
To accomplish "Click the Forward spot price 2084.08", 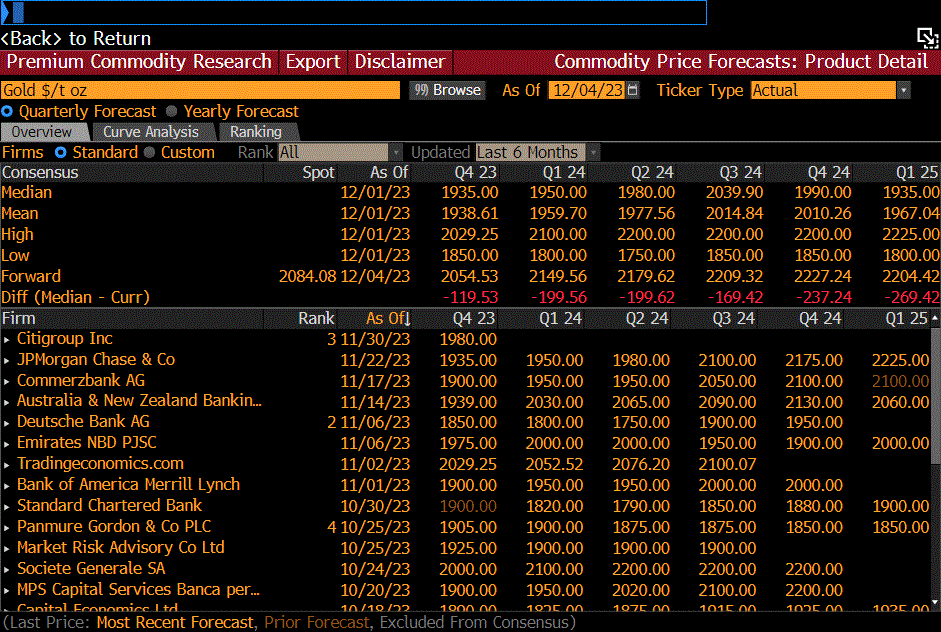I will click(307, 277).
